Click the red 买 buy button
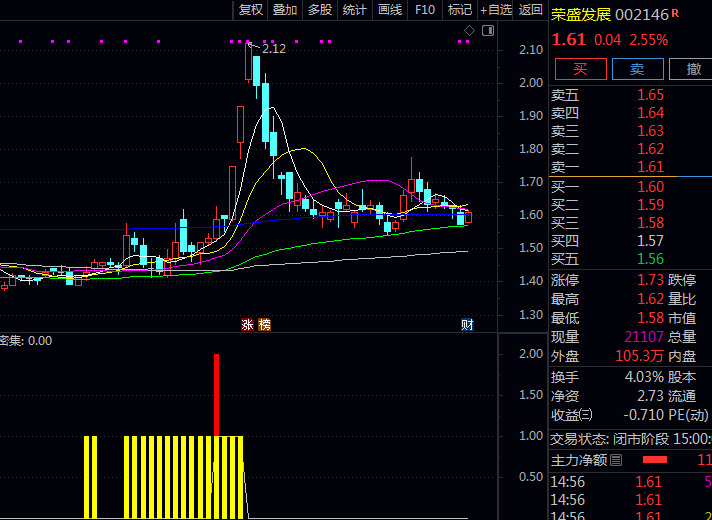Image resolution: width=712 pixels, height=520 pixels. click(581, 69)
